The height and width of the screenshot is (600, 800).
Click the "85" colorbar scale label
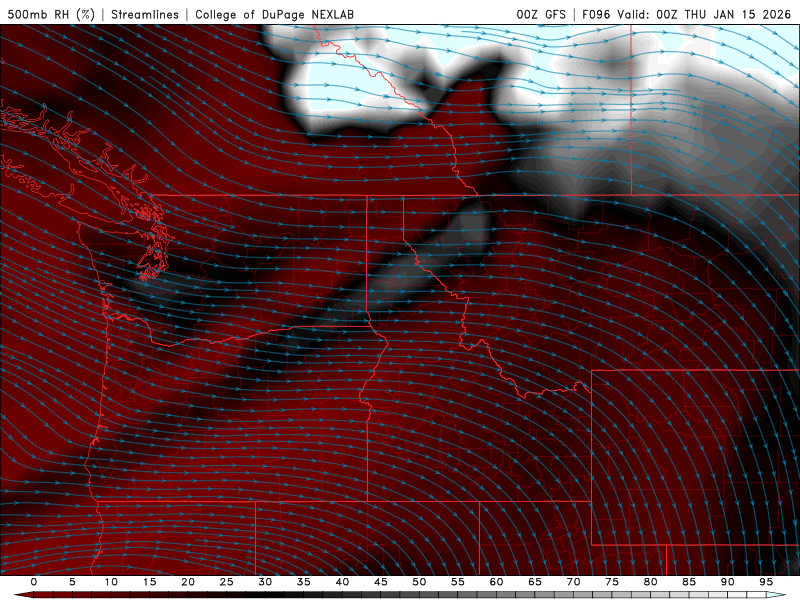(x=689, y=582)
